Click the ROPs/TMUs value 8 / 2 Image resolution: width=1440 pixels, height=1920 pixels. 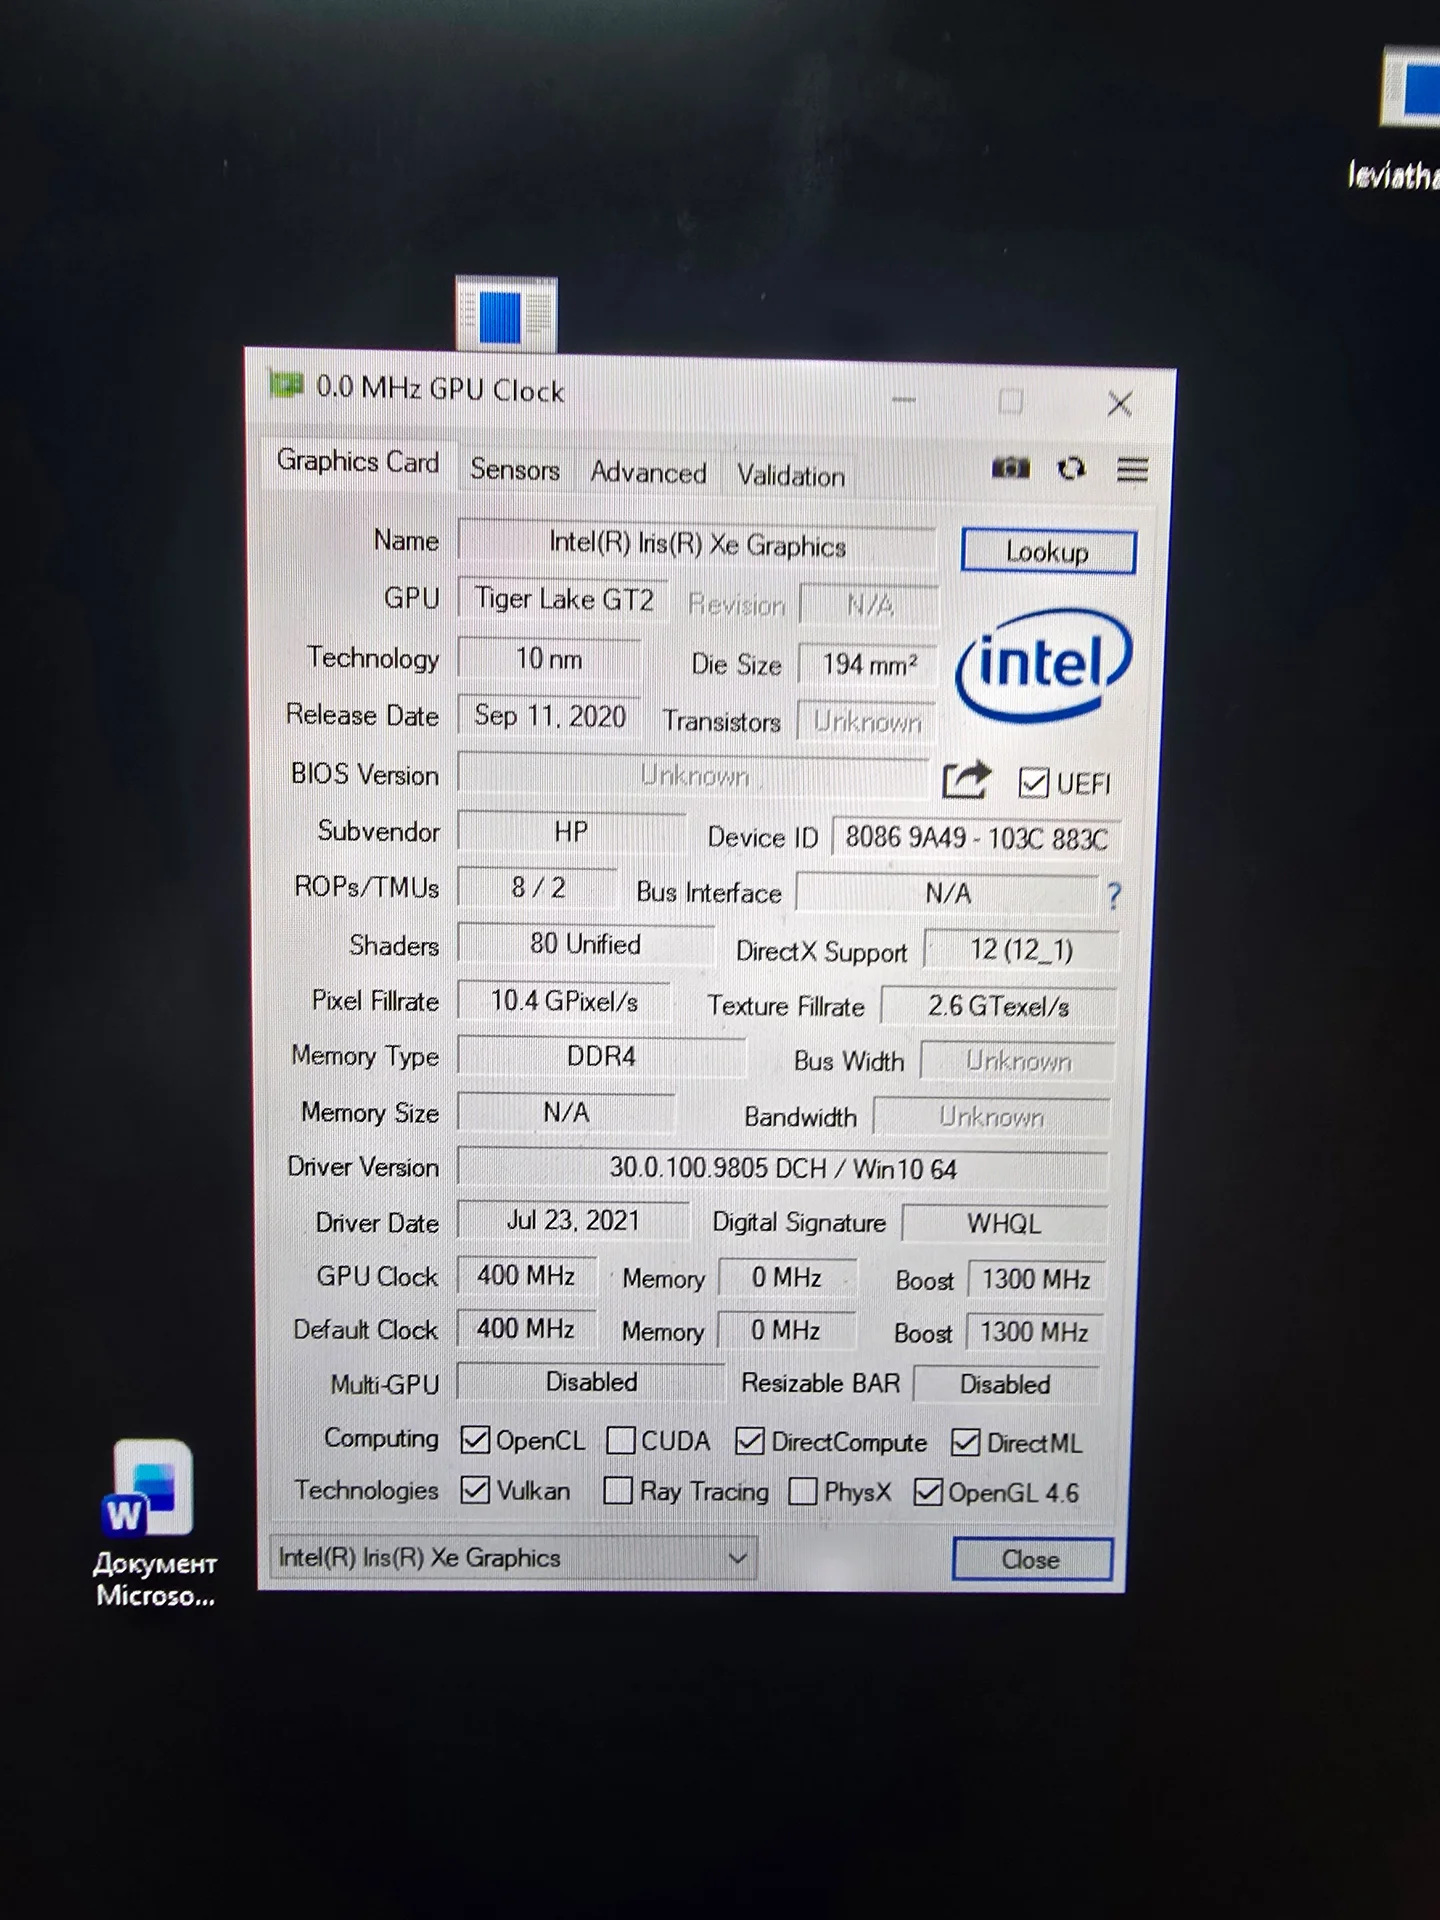(538, 887)
